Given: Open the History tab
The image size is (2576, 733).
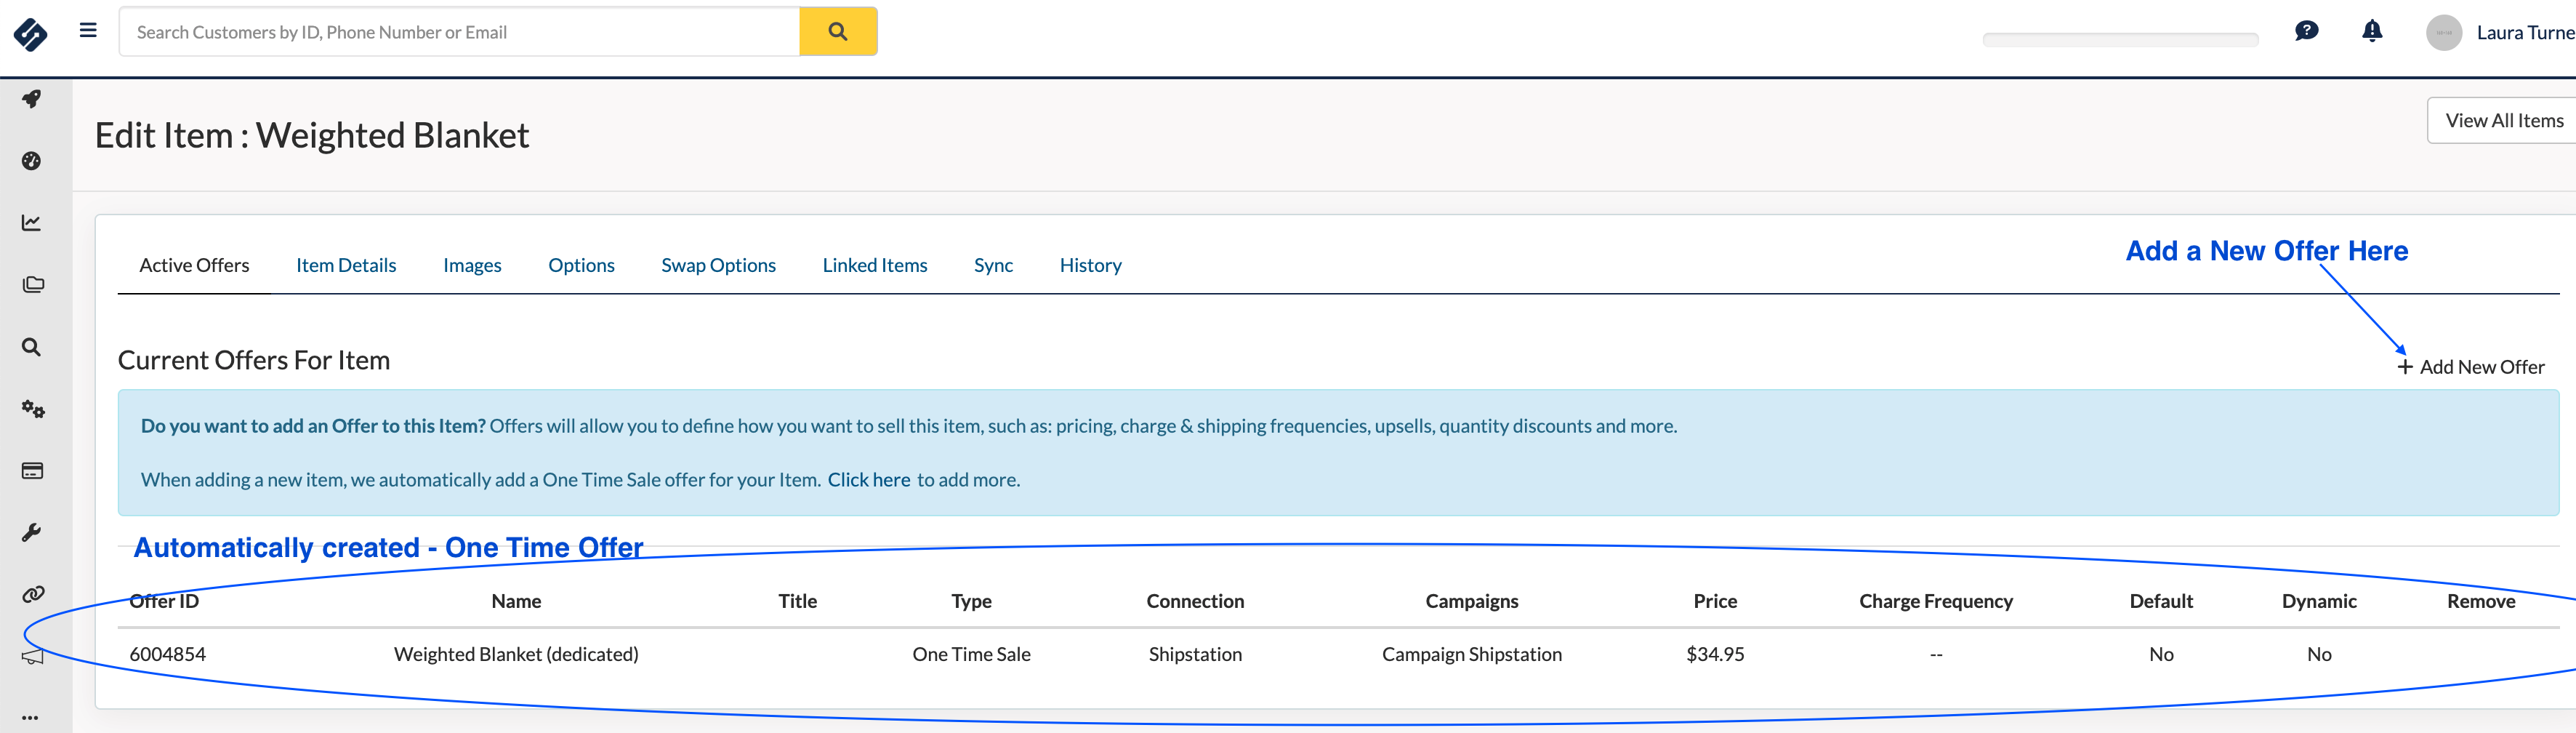Looking at the screenshot, I should [1090, 265].
